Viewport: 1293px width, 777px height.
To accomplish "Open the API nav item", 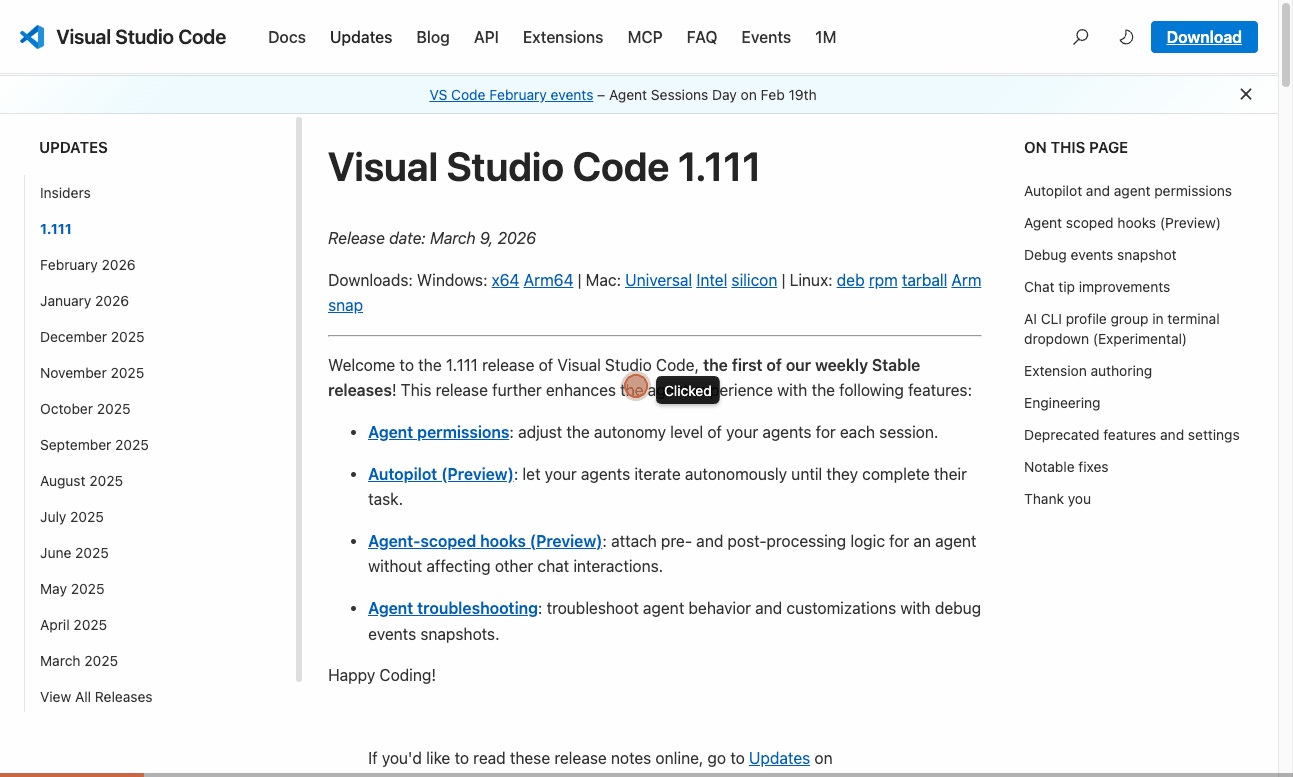I will pos(486,37).
